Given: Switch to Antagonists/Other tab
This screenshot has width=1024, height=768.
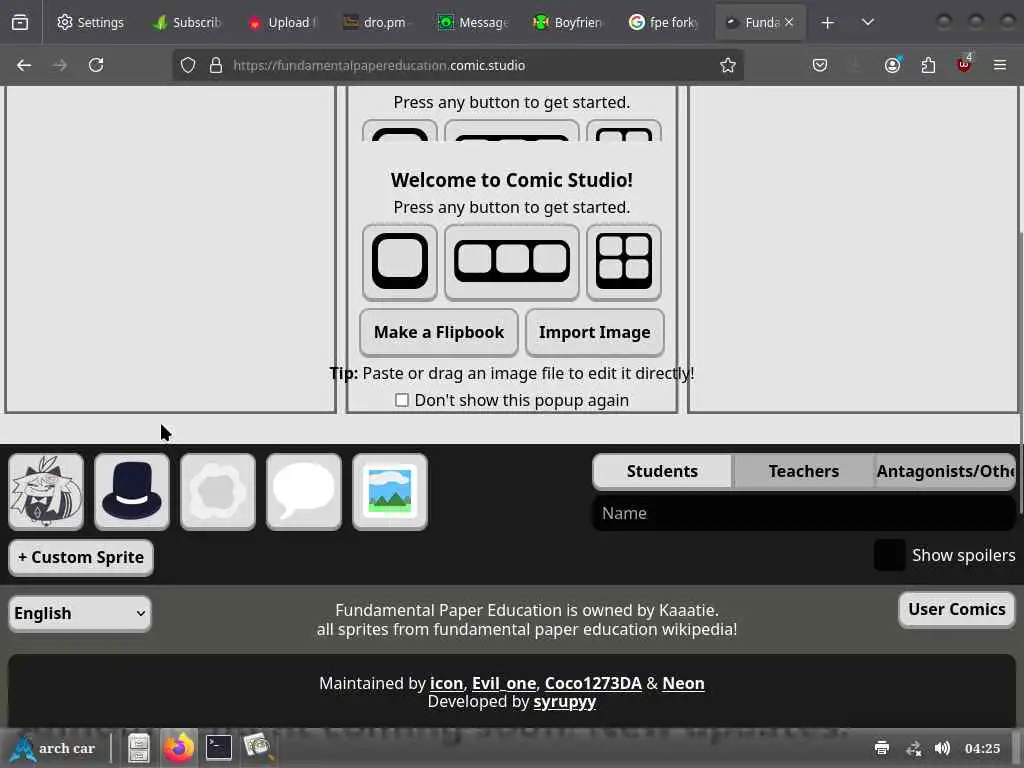Looking at the screenshot, I should [945, 471].
